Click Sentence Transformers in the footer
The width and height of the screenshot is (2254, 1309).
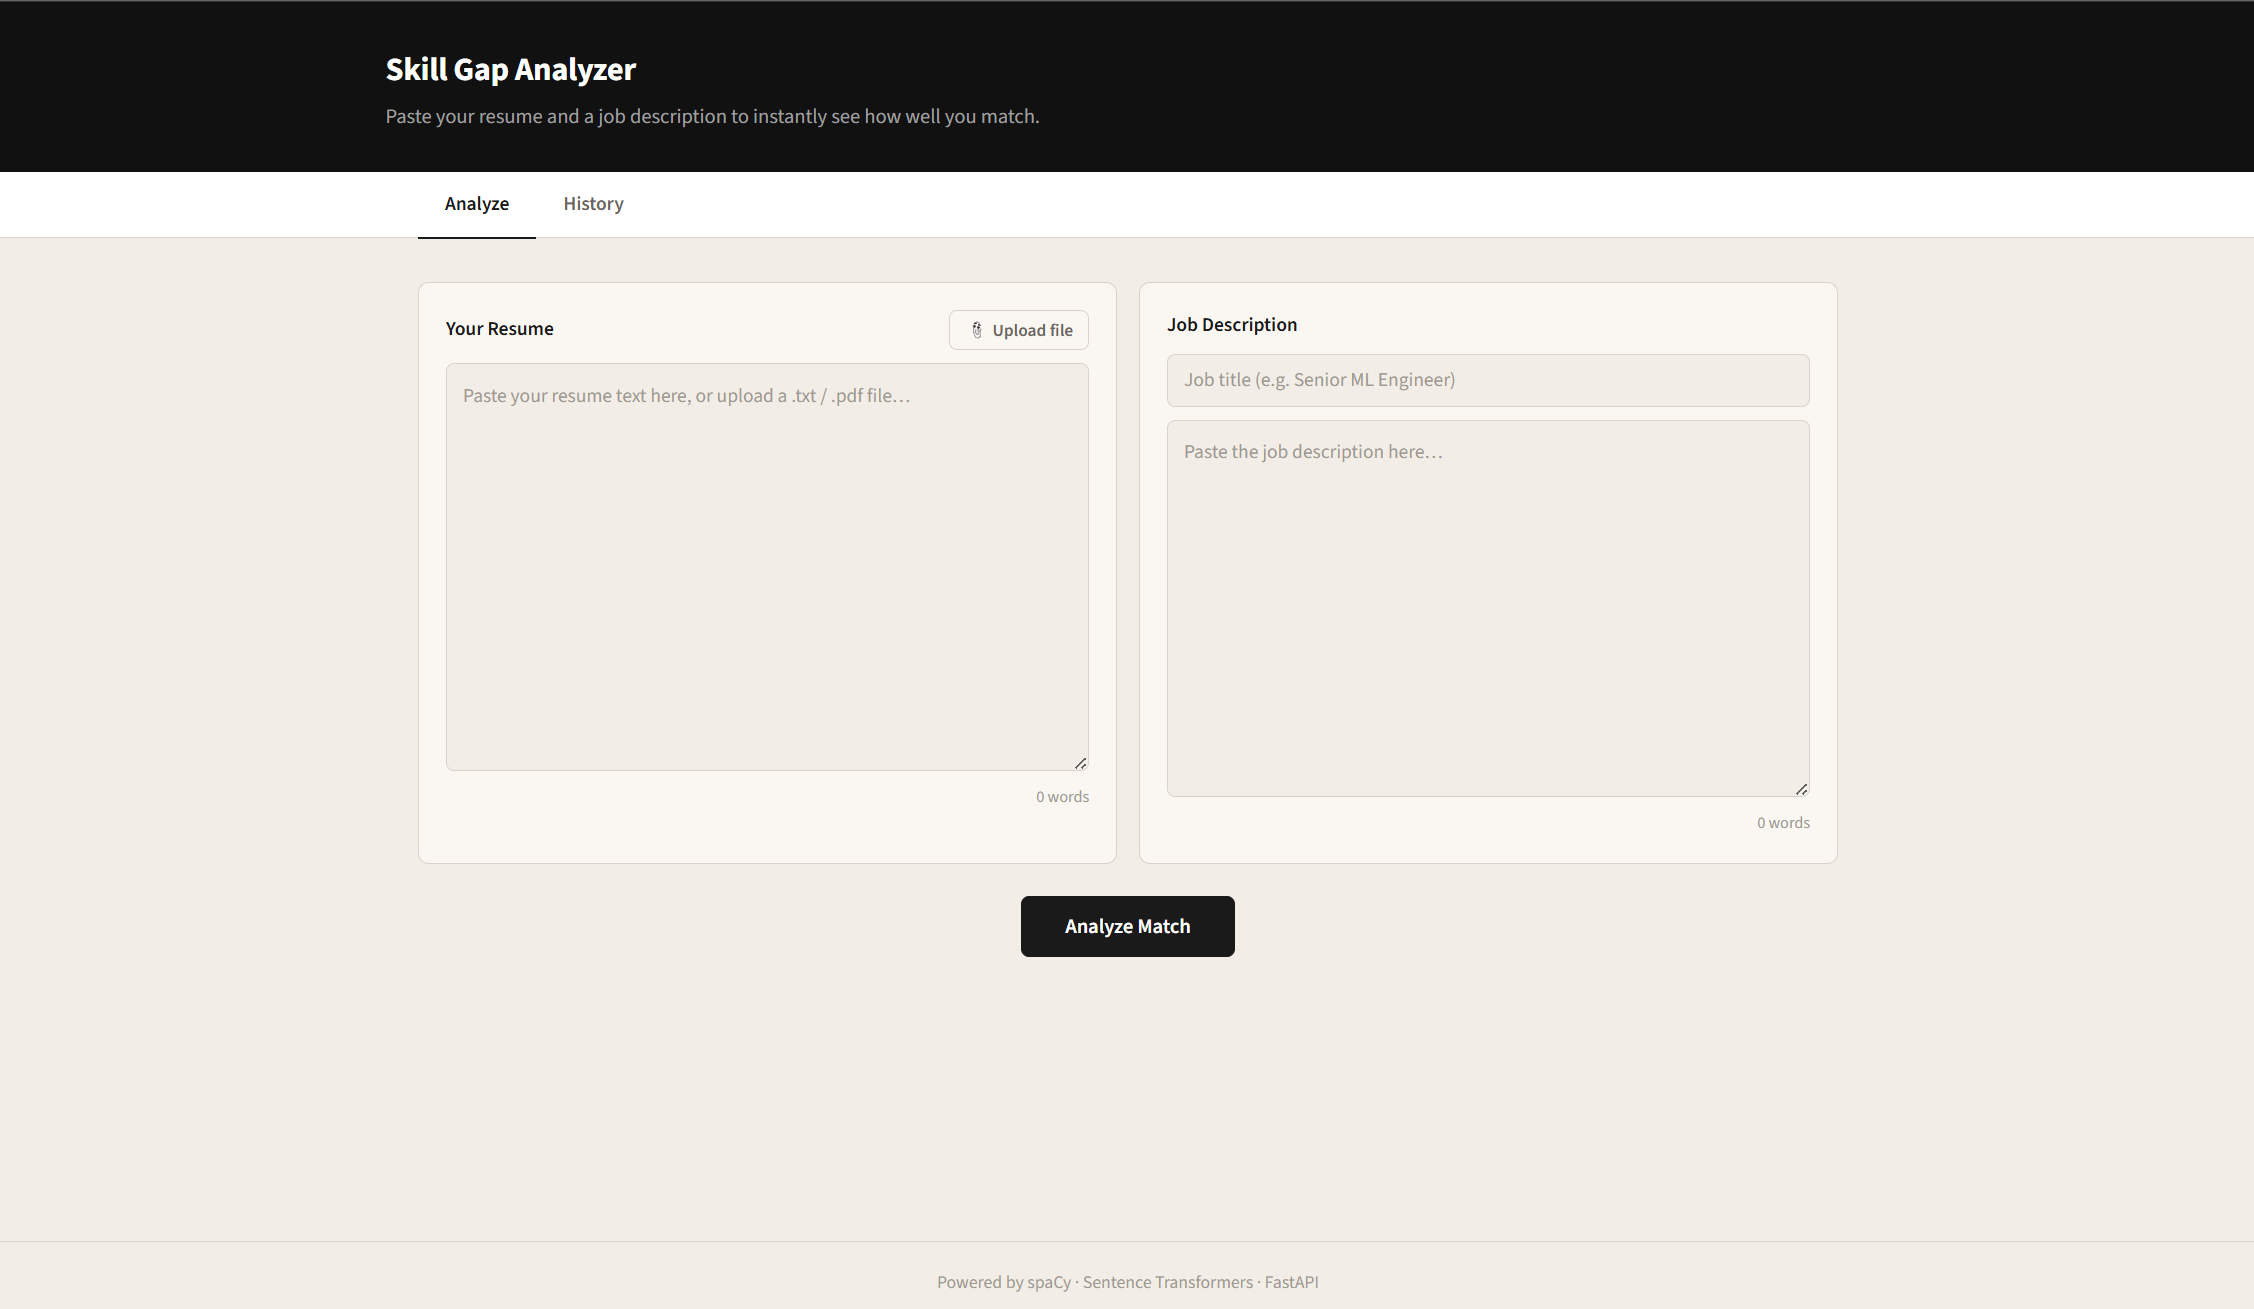click(1167, 1282)
